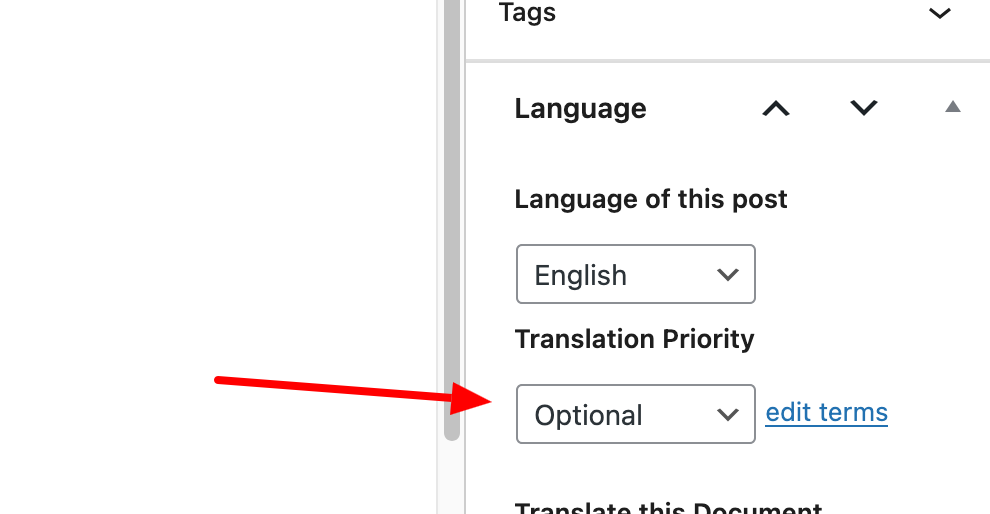Screen dimensions: 990x514
Task: Select the word Optional in the priority box
Action: coord(588,415)
